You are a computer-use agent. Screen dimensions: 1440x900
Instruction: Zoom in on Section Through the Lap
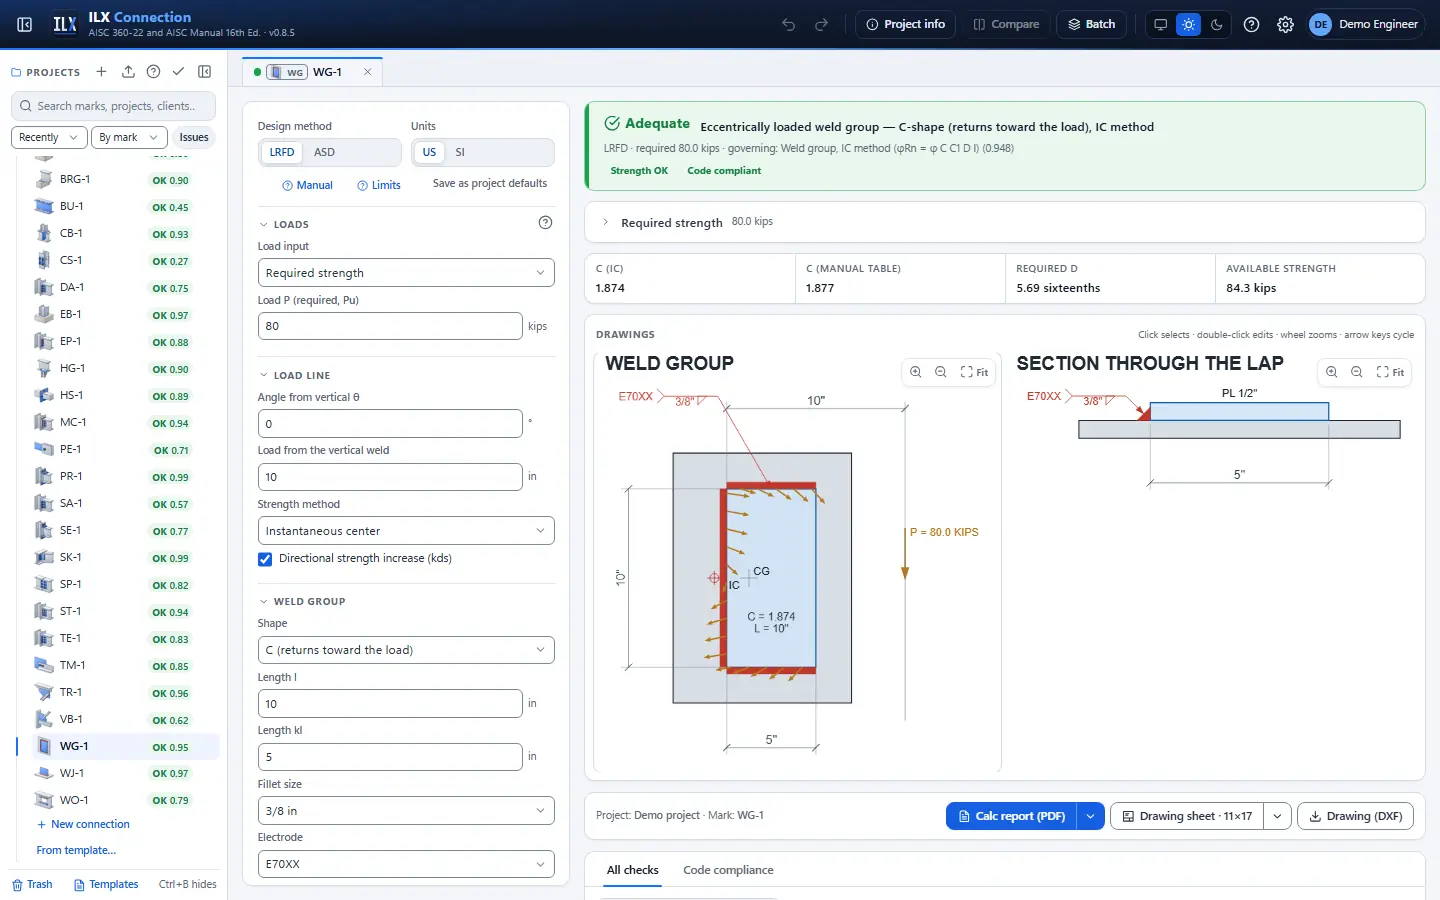[x=1332, y=372]
